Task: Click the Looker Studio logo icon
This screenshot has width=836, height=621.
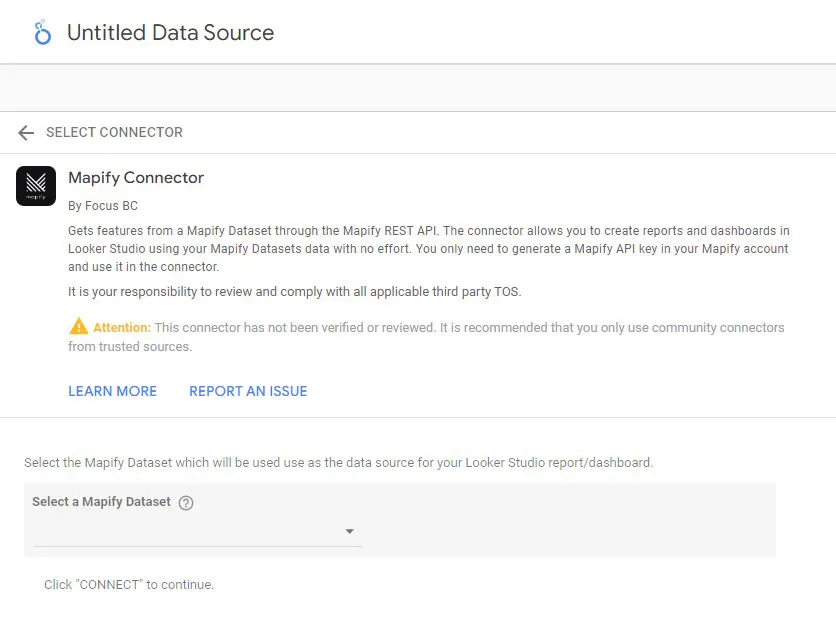Action: 42,33
